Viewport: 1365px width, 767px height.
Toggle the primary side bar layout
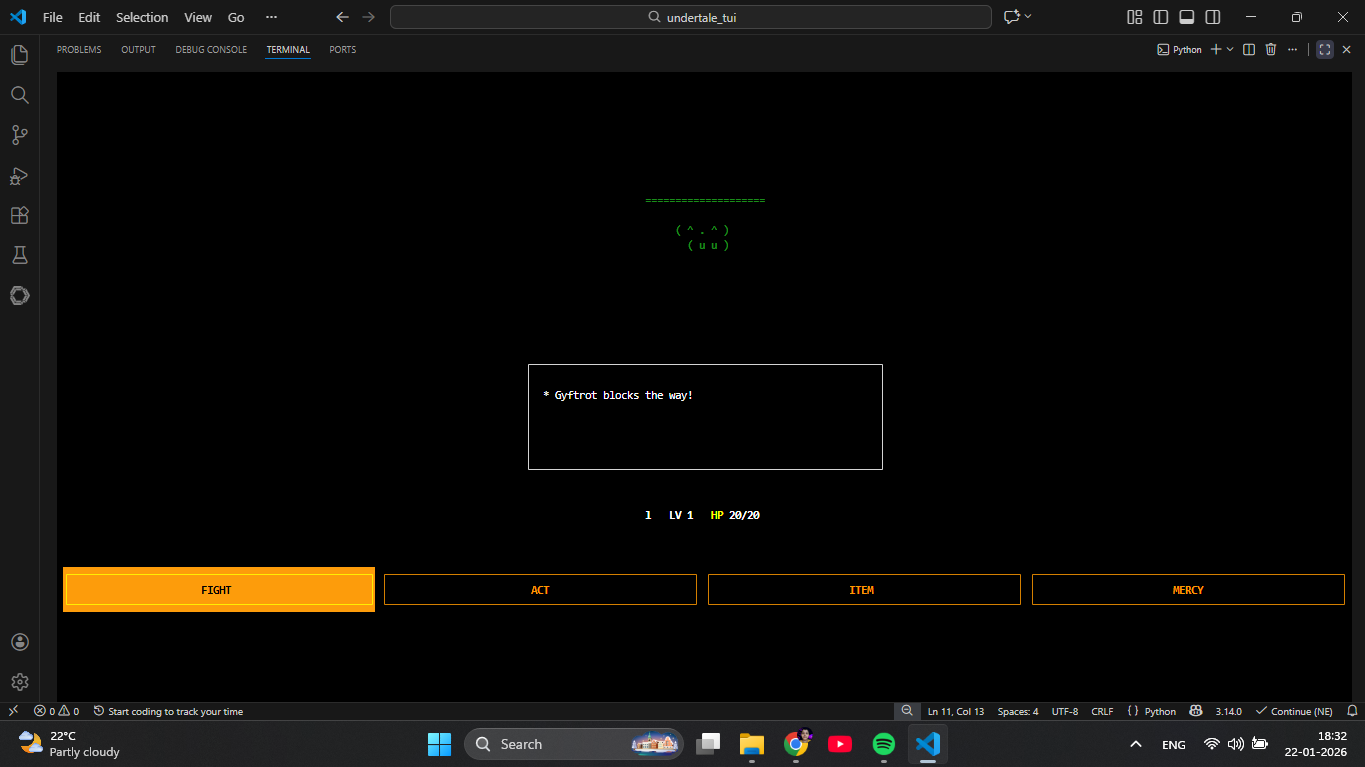tap(1160, 17)
